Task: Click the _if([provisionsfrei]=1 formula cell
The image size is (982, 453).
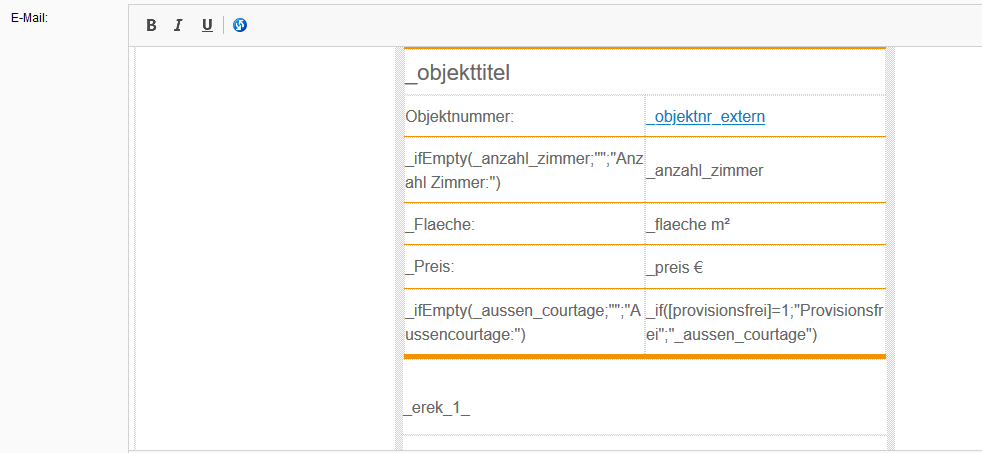Action: pyautogui.click(x=764, y=322)
